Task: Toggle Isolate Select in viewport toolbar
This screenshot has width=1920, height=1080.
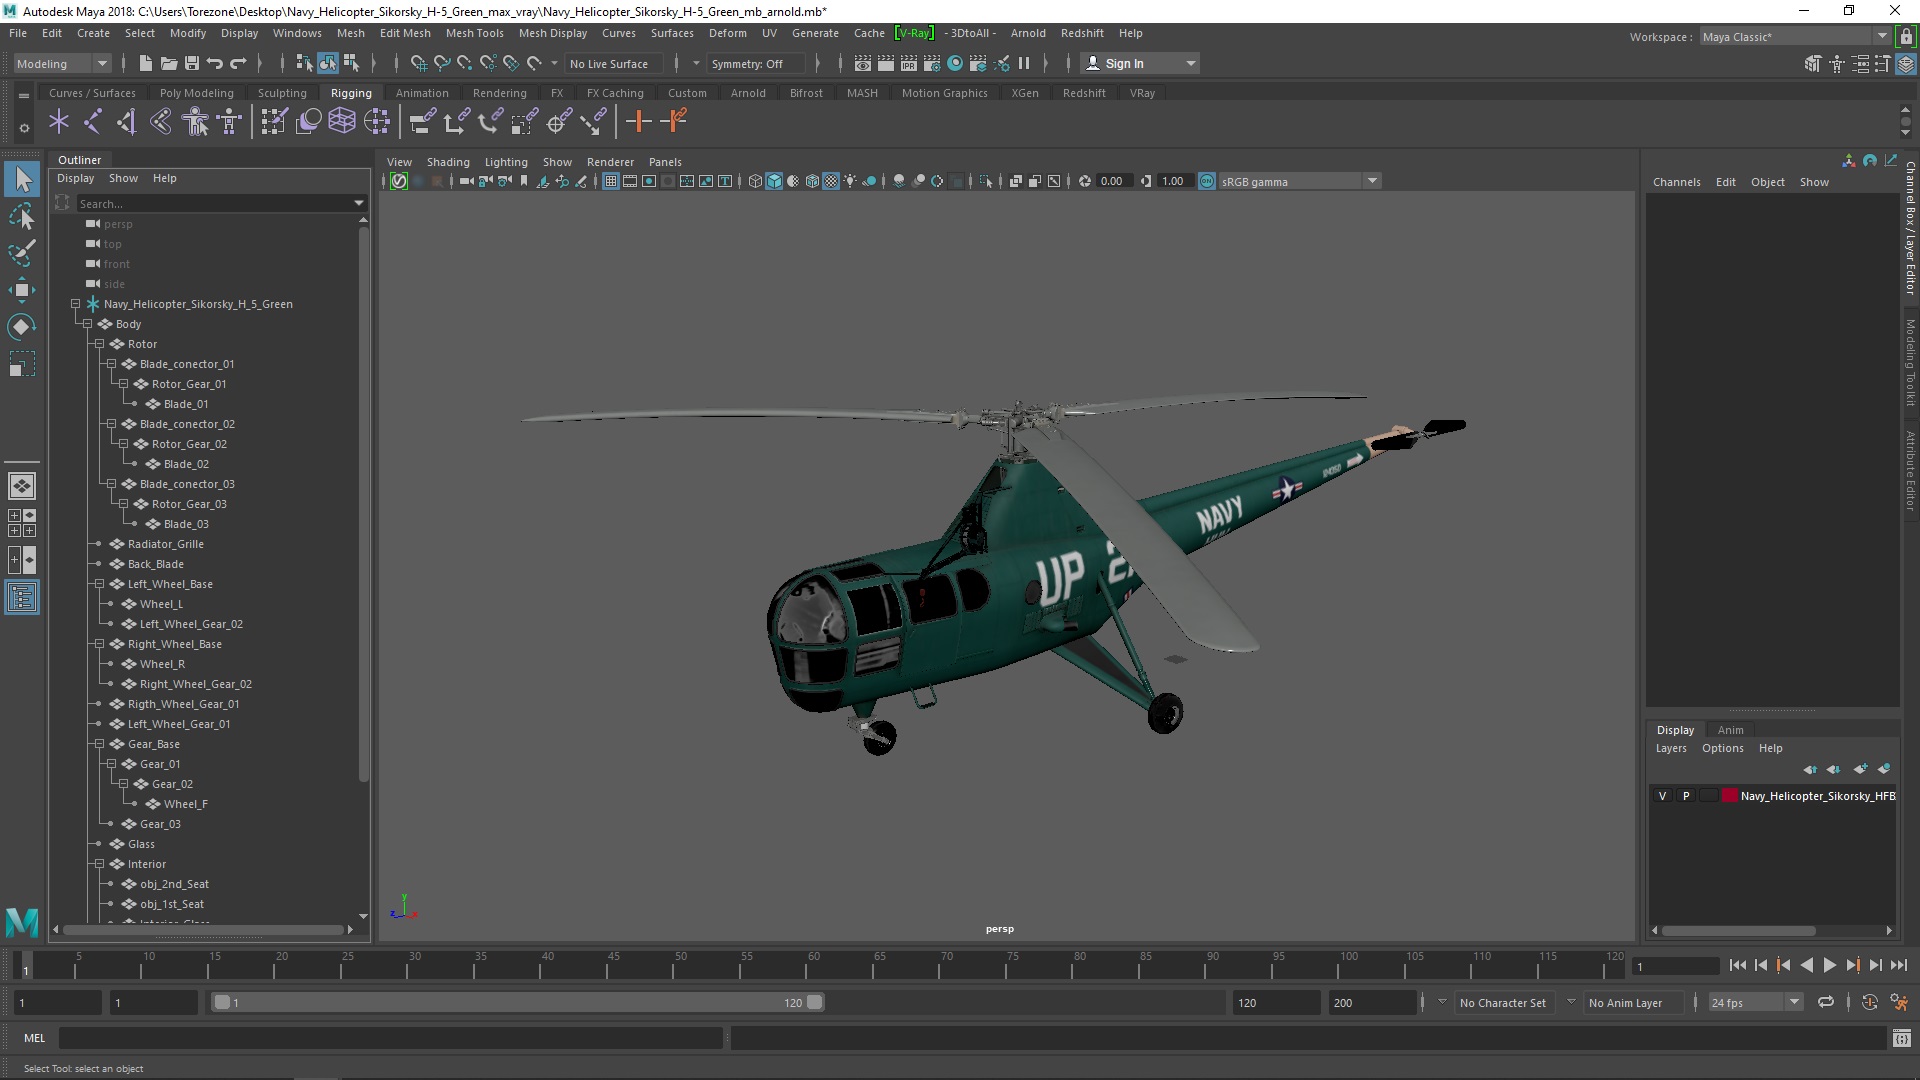Action: (x=986, y=181)
